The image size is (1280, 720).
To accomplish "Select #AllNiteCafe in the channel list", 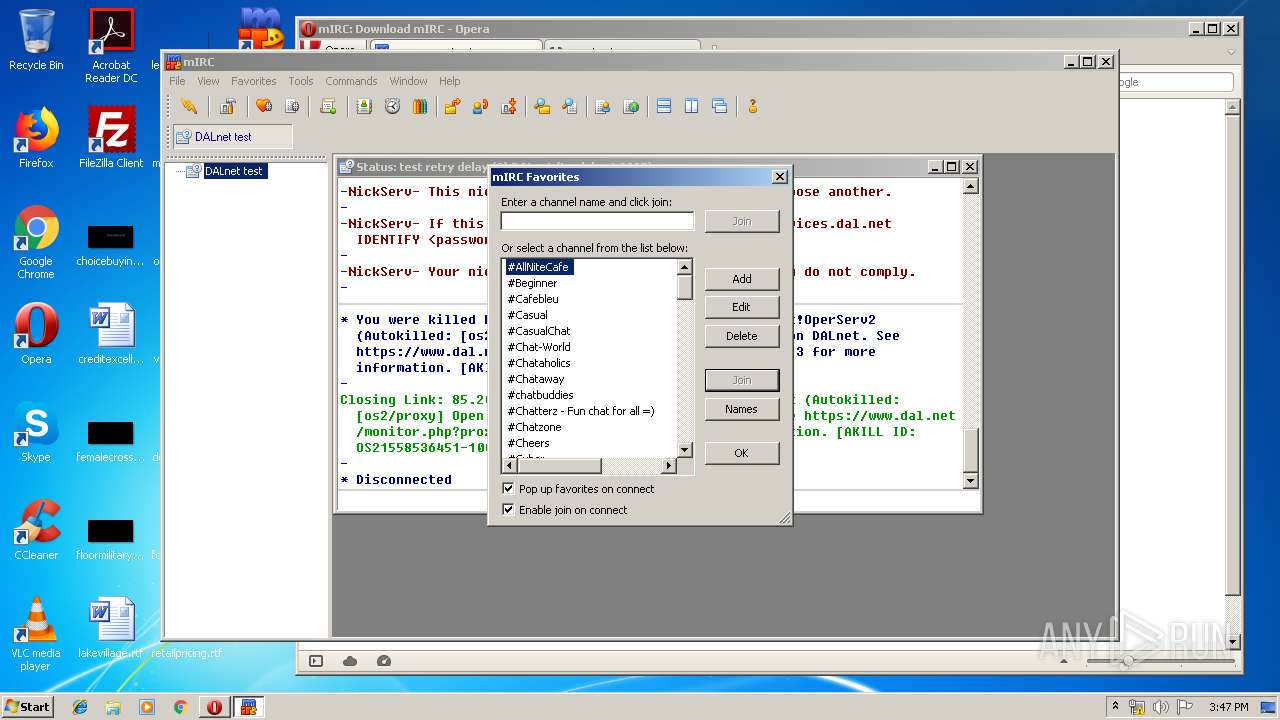I will coord(538,267).
